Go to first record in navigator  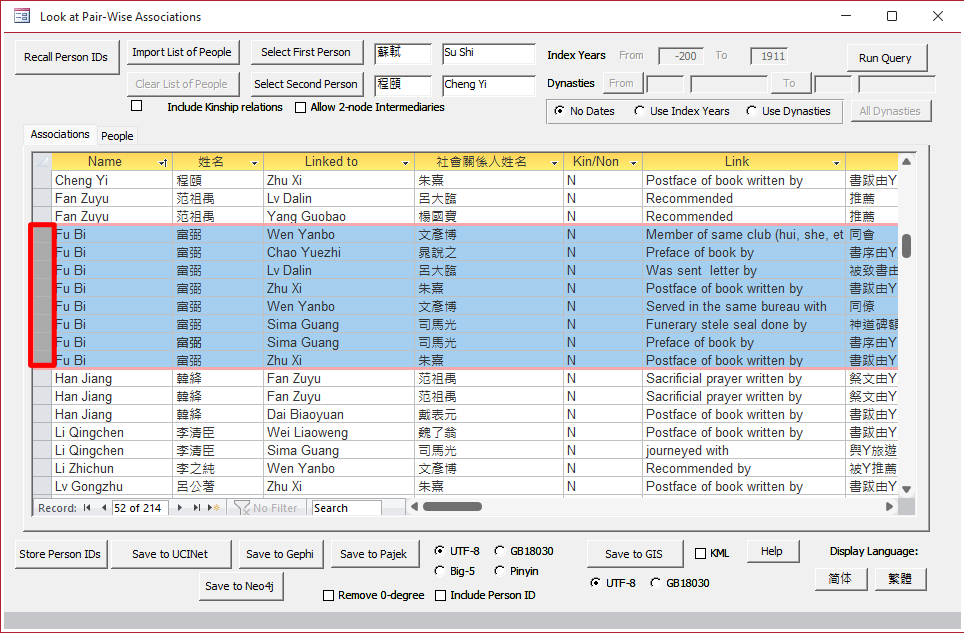(x=86, y=508)
